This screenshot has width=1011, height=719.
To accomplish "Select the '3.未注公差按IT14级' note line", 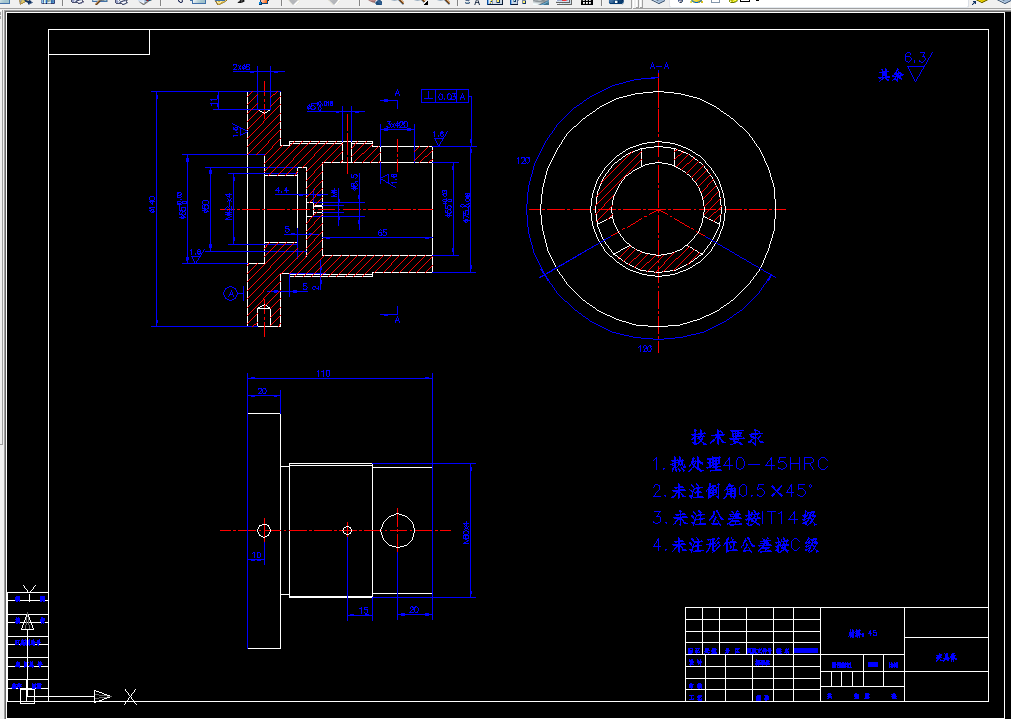I will click(x=734, y=518).
